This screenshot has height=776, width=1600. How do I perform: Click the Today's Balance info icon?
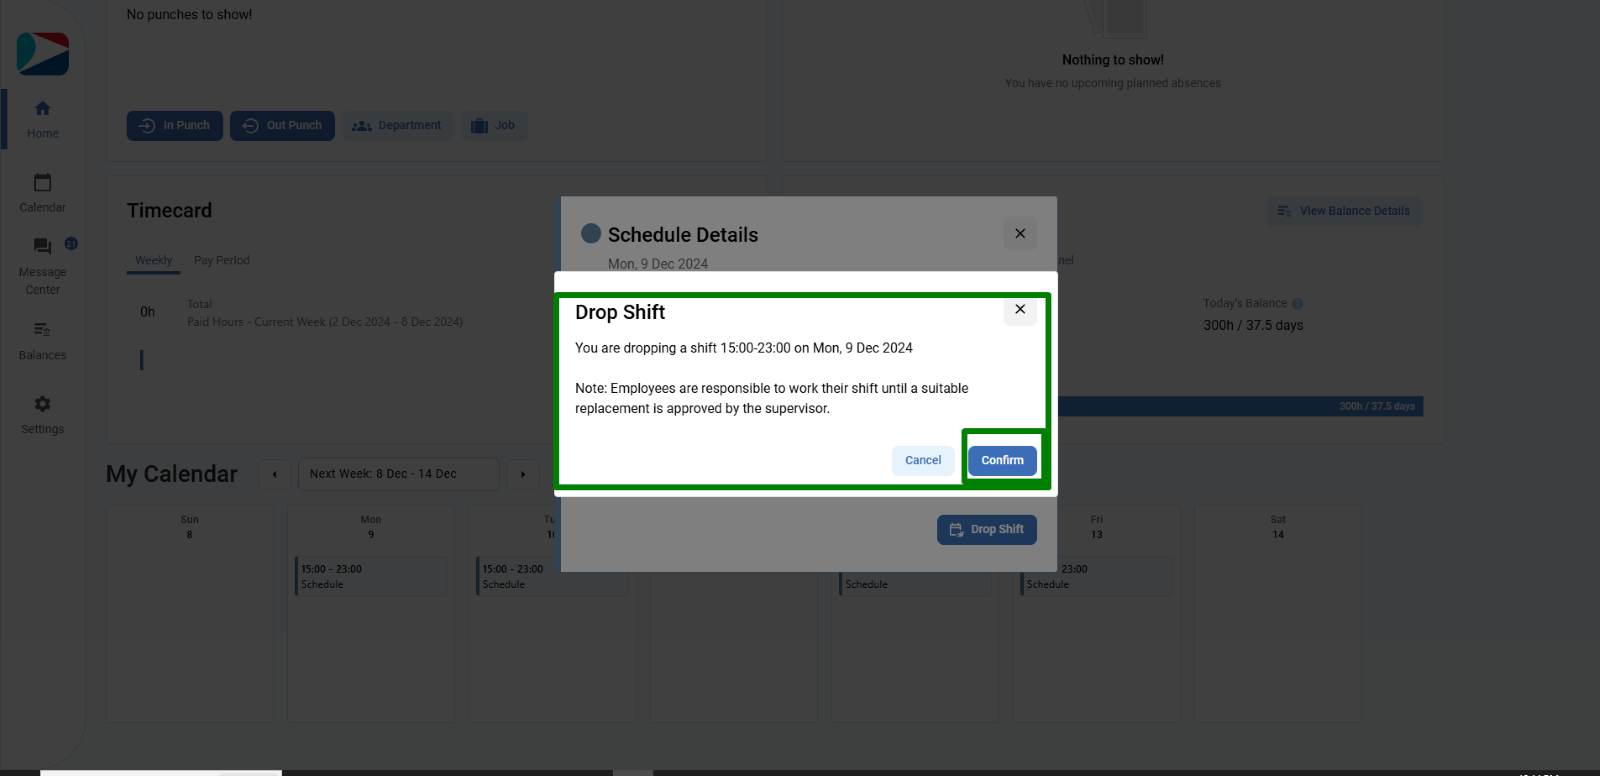1297,304
